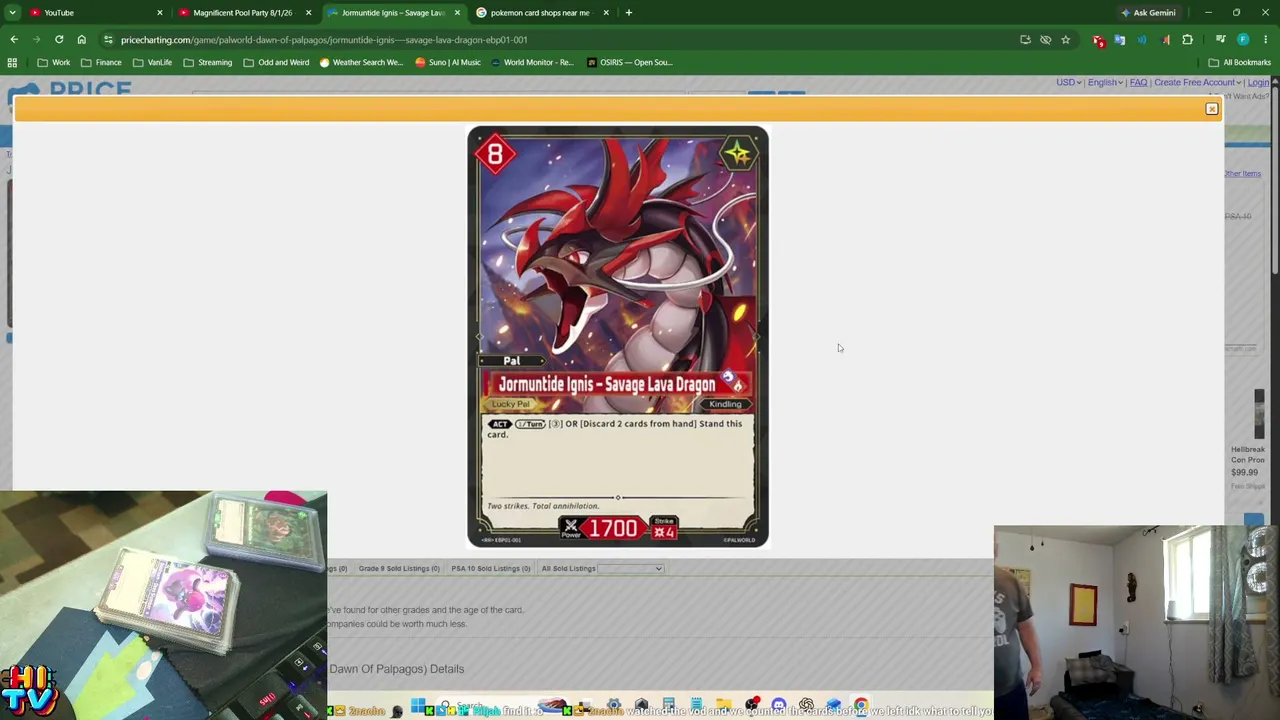
Task: Select the Grade 9 Sold Listings tab
Action: pos(399,569)
